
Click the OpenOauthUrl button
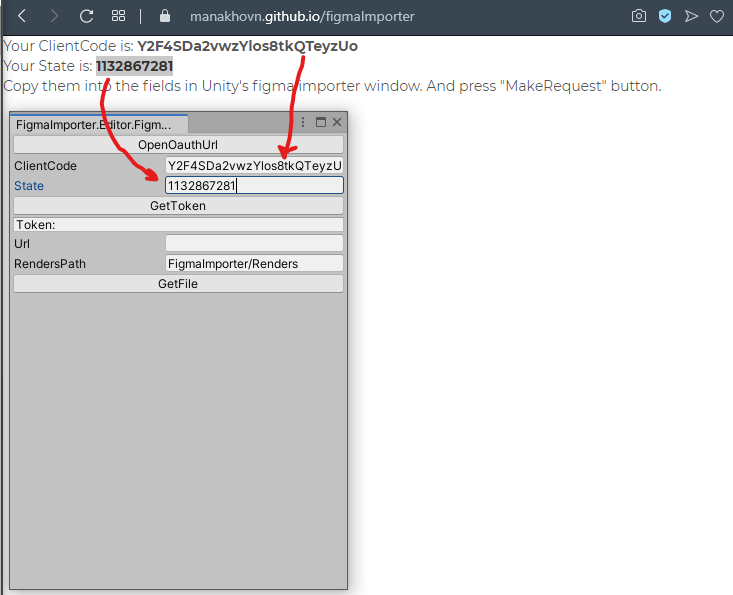(178, 144)
